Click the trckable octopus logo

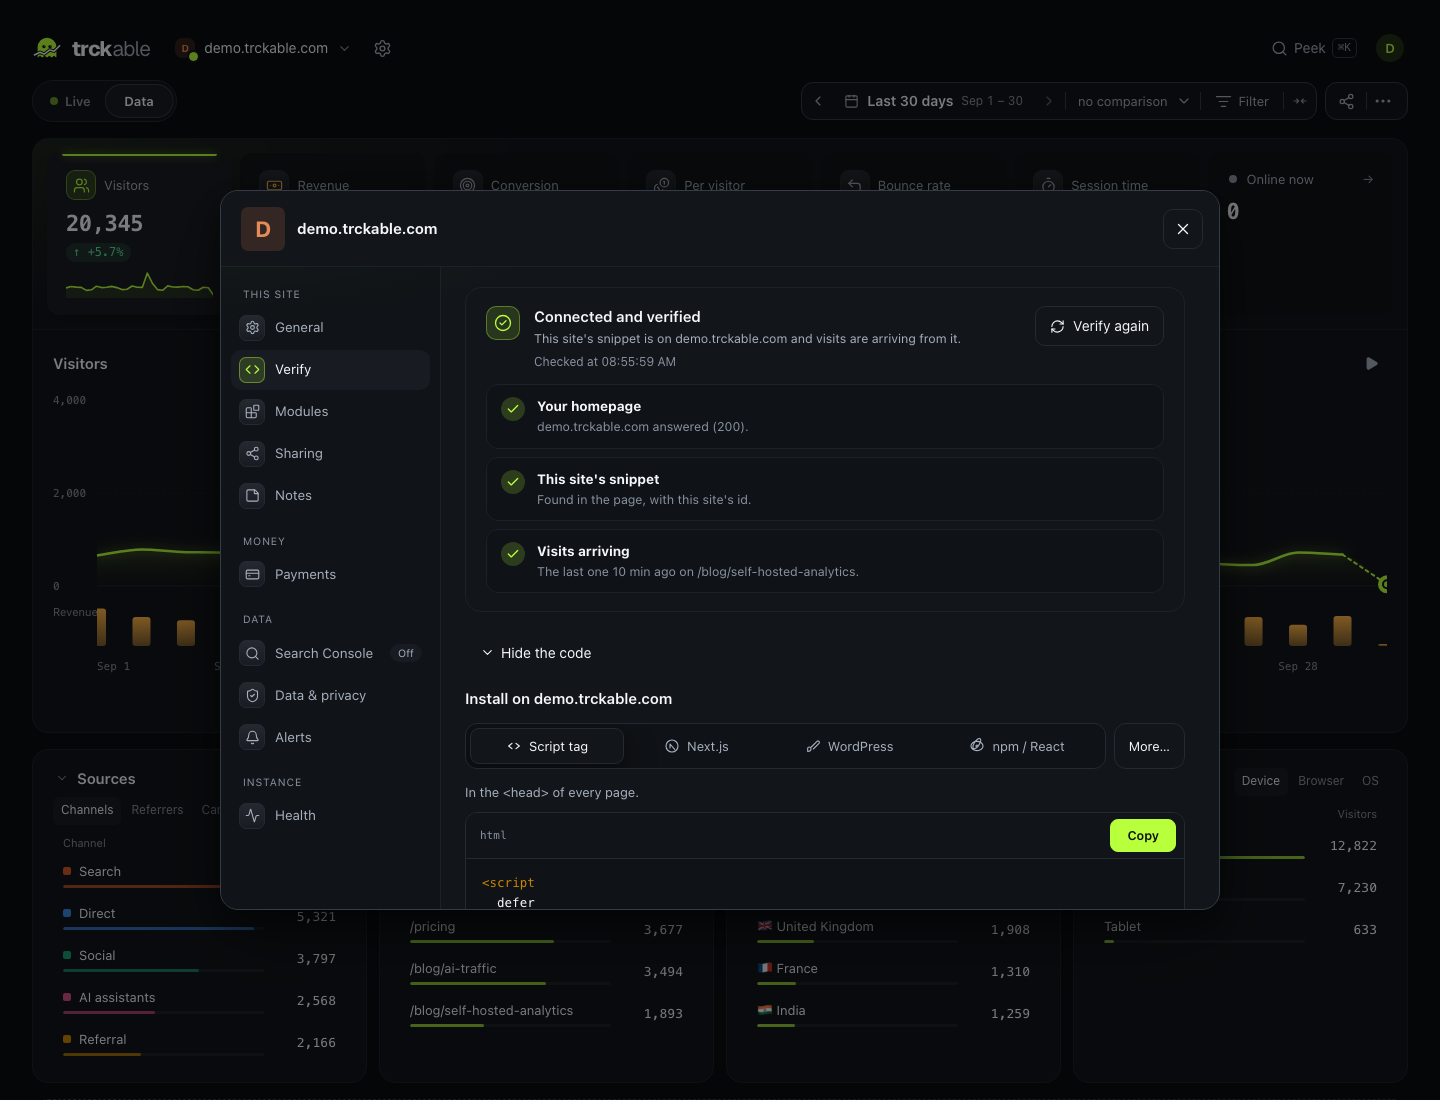point(47,48)
